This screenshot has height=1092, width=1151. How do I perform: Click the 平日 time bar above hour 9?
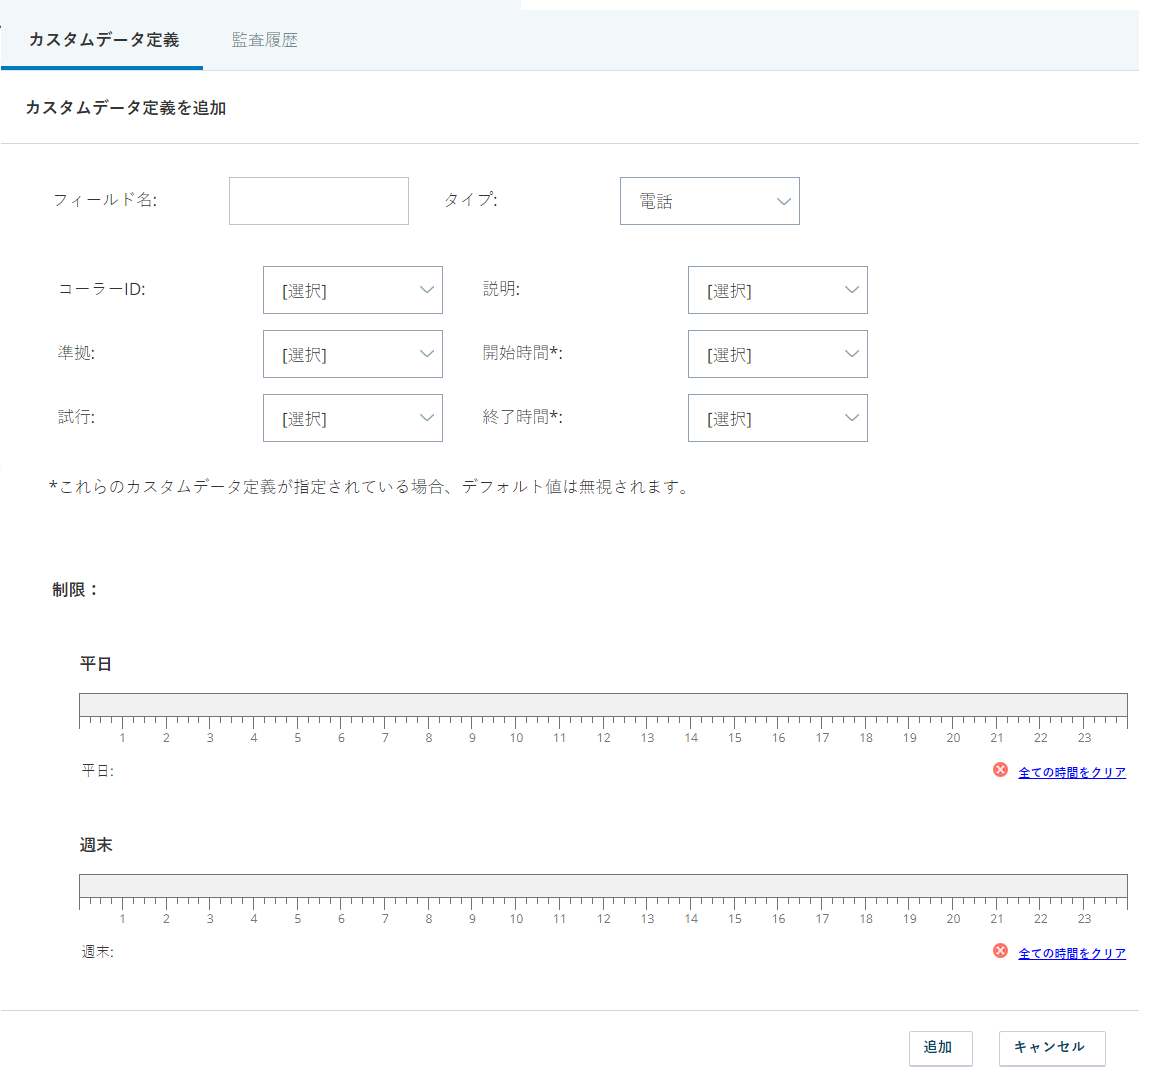tap(472, 705)
